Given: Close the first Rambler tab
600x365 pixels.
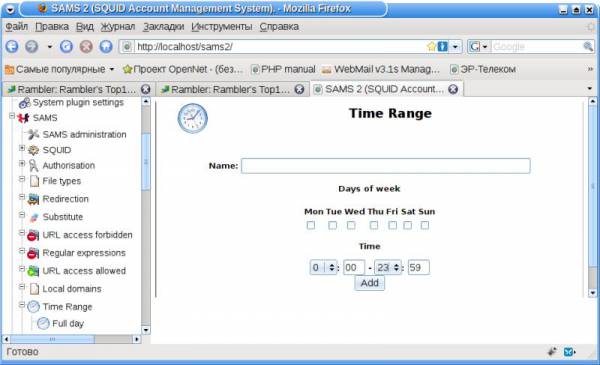Looking at the screenshot, I should [145, 89].
